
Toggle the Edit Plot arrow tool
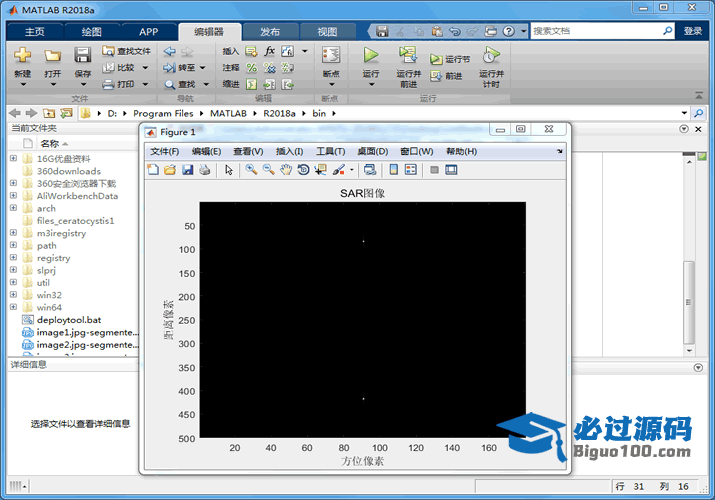(229, 170)
